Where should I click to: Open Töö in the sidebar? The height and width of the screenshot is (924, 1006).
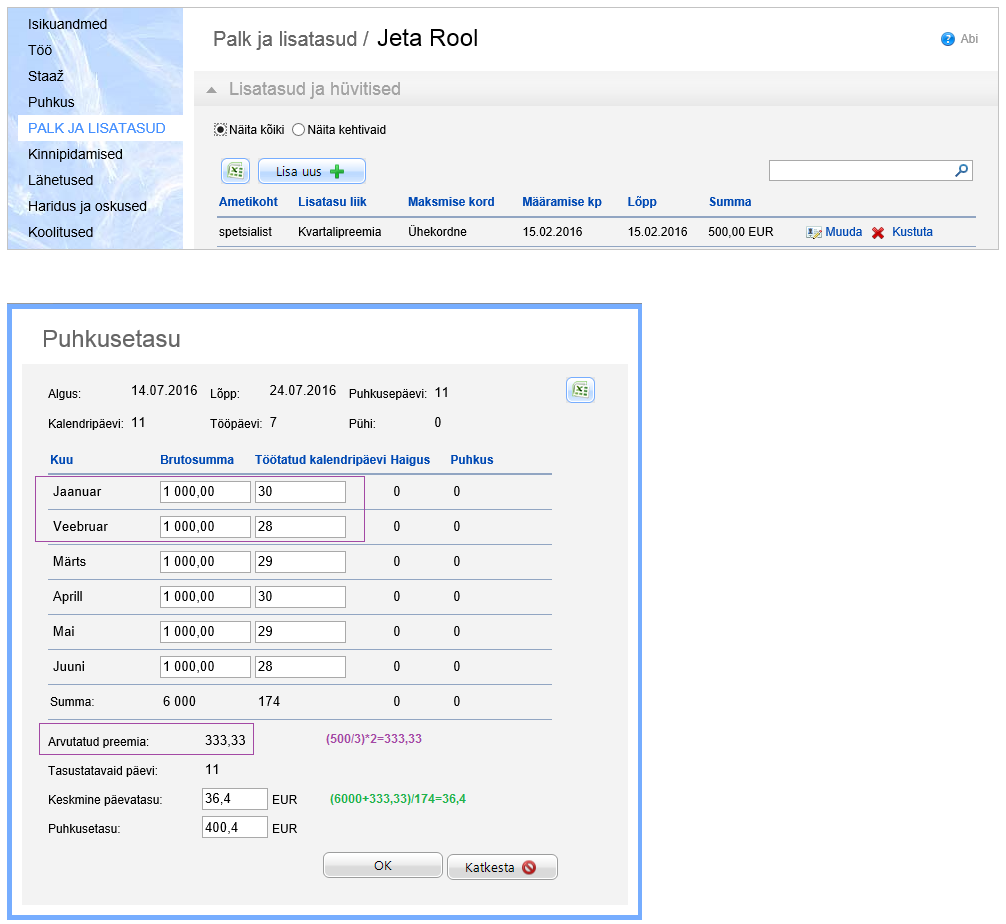(40, 50)
